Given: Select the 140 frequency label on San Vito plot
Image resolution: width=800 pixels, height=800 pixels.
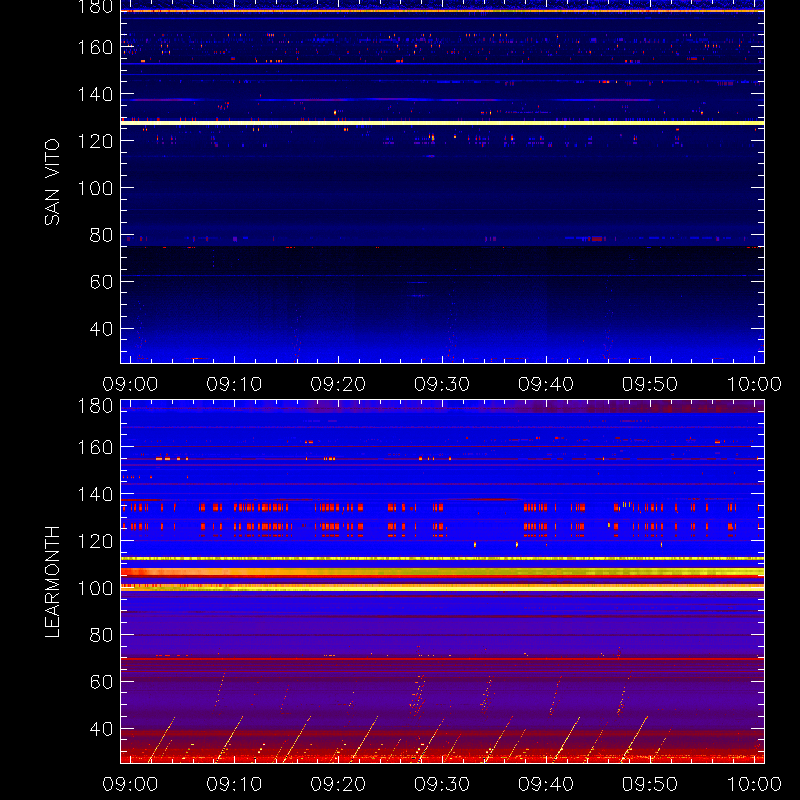Looking at the screenshot, I should [95, 94].
